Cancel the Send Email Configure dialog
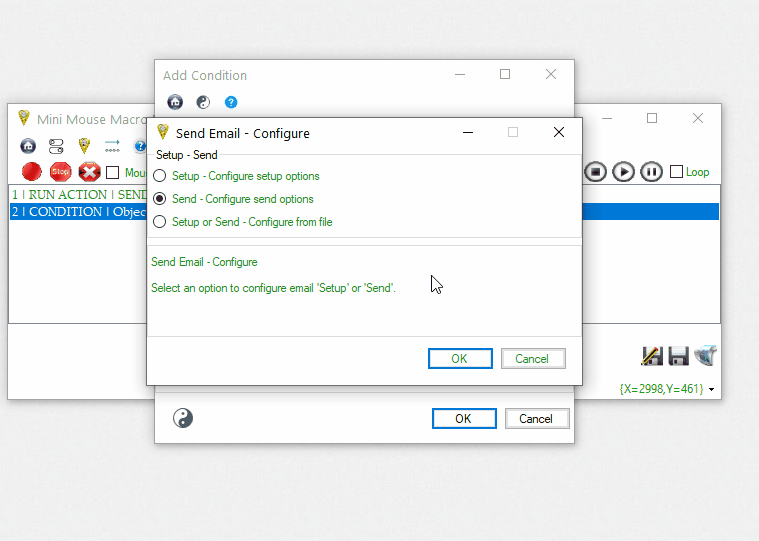The image size is (759, 541). coord(532,359)
